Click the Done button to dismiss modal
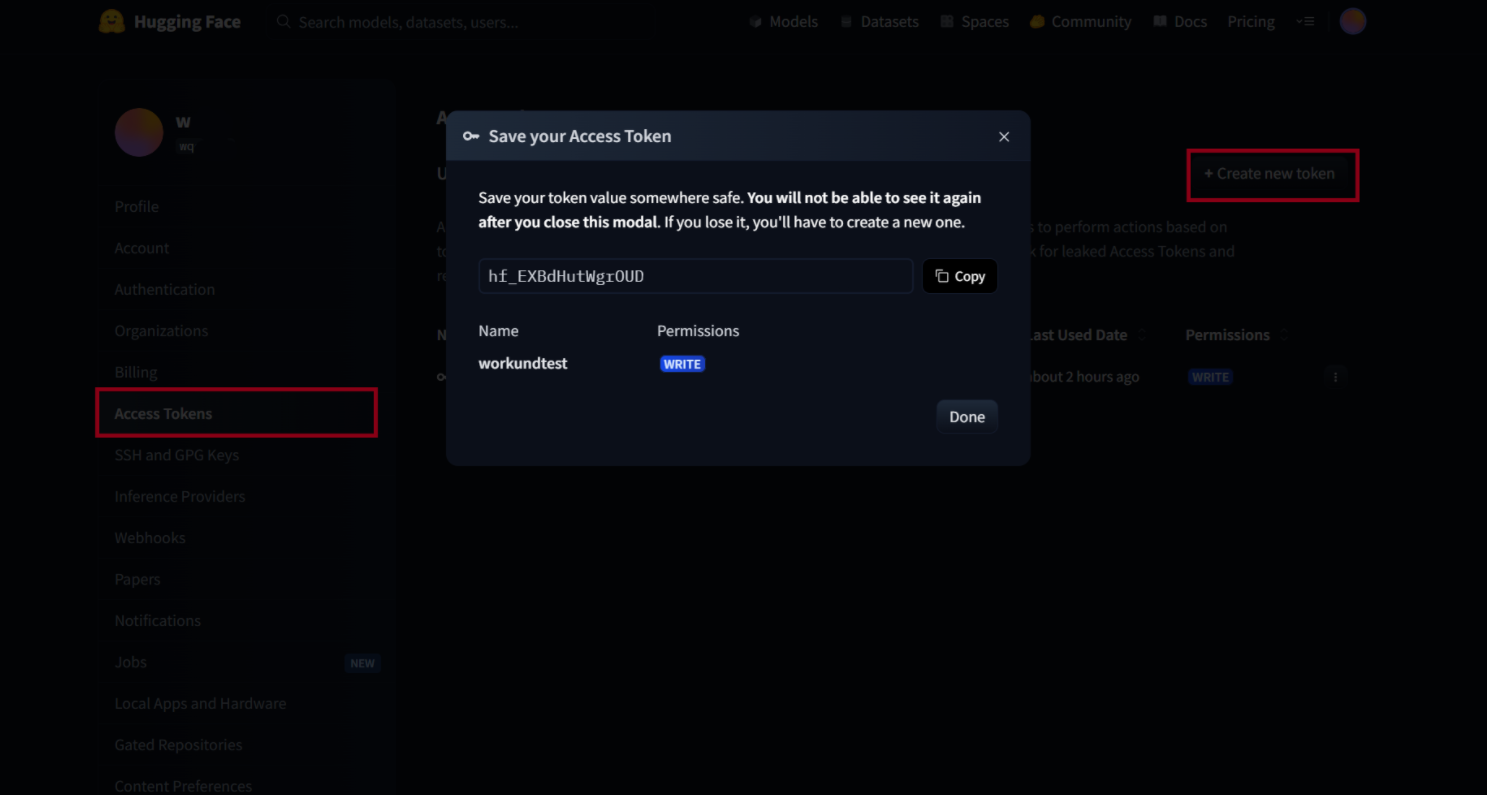This screenshot has width=1487, height=795. pos(966,416)
